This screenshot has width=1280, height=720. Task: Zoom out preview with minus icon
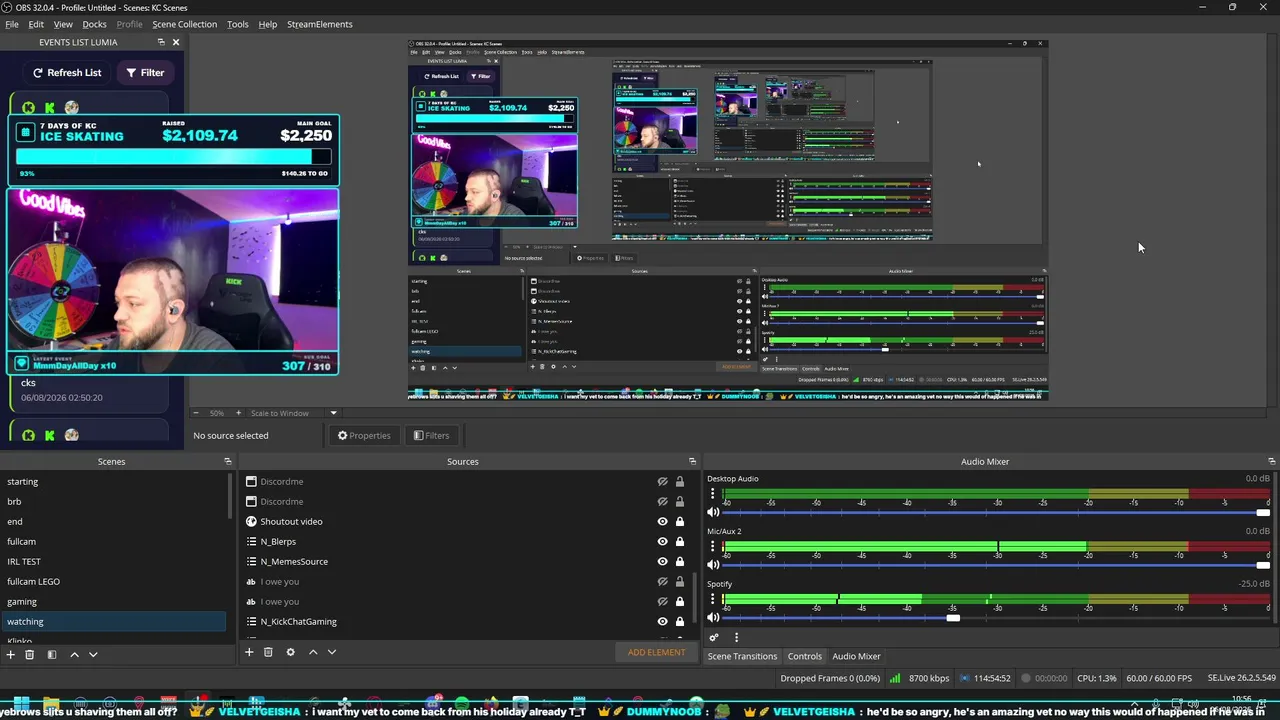point(194,413)
